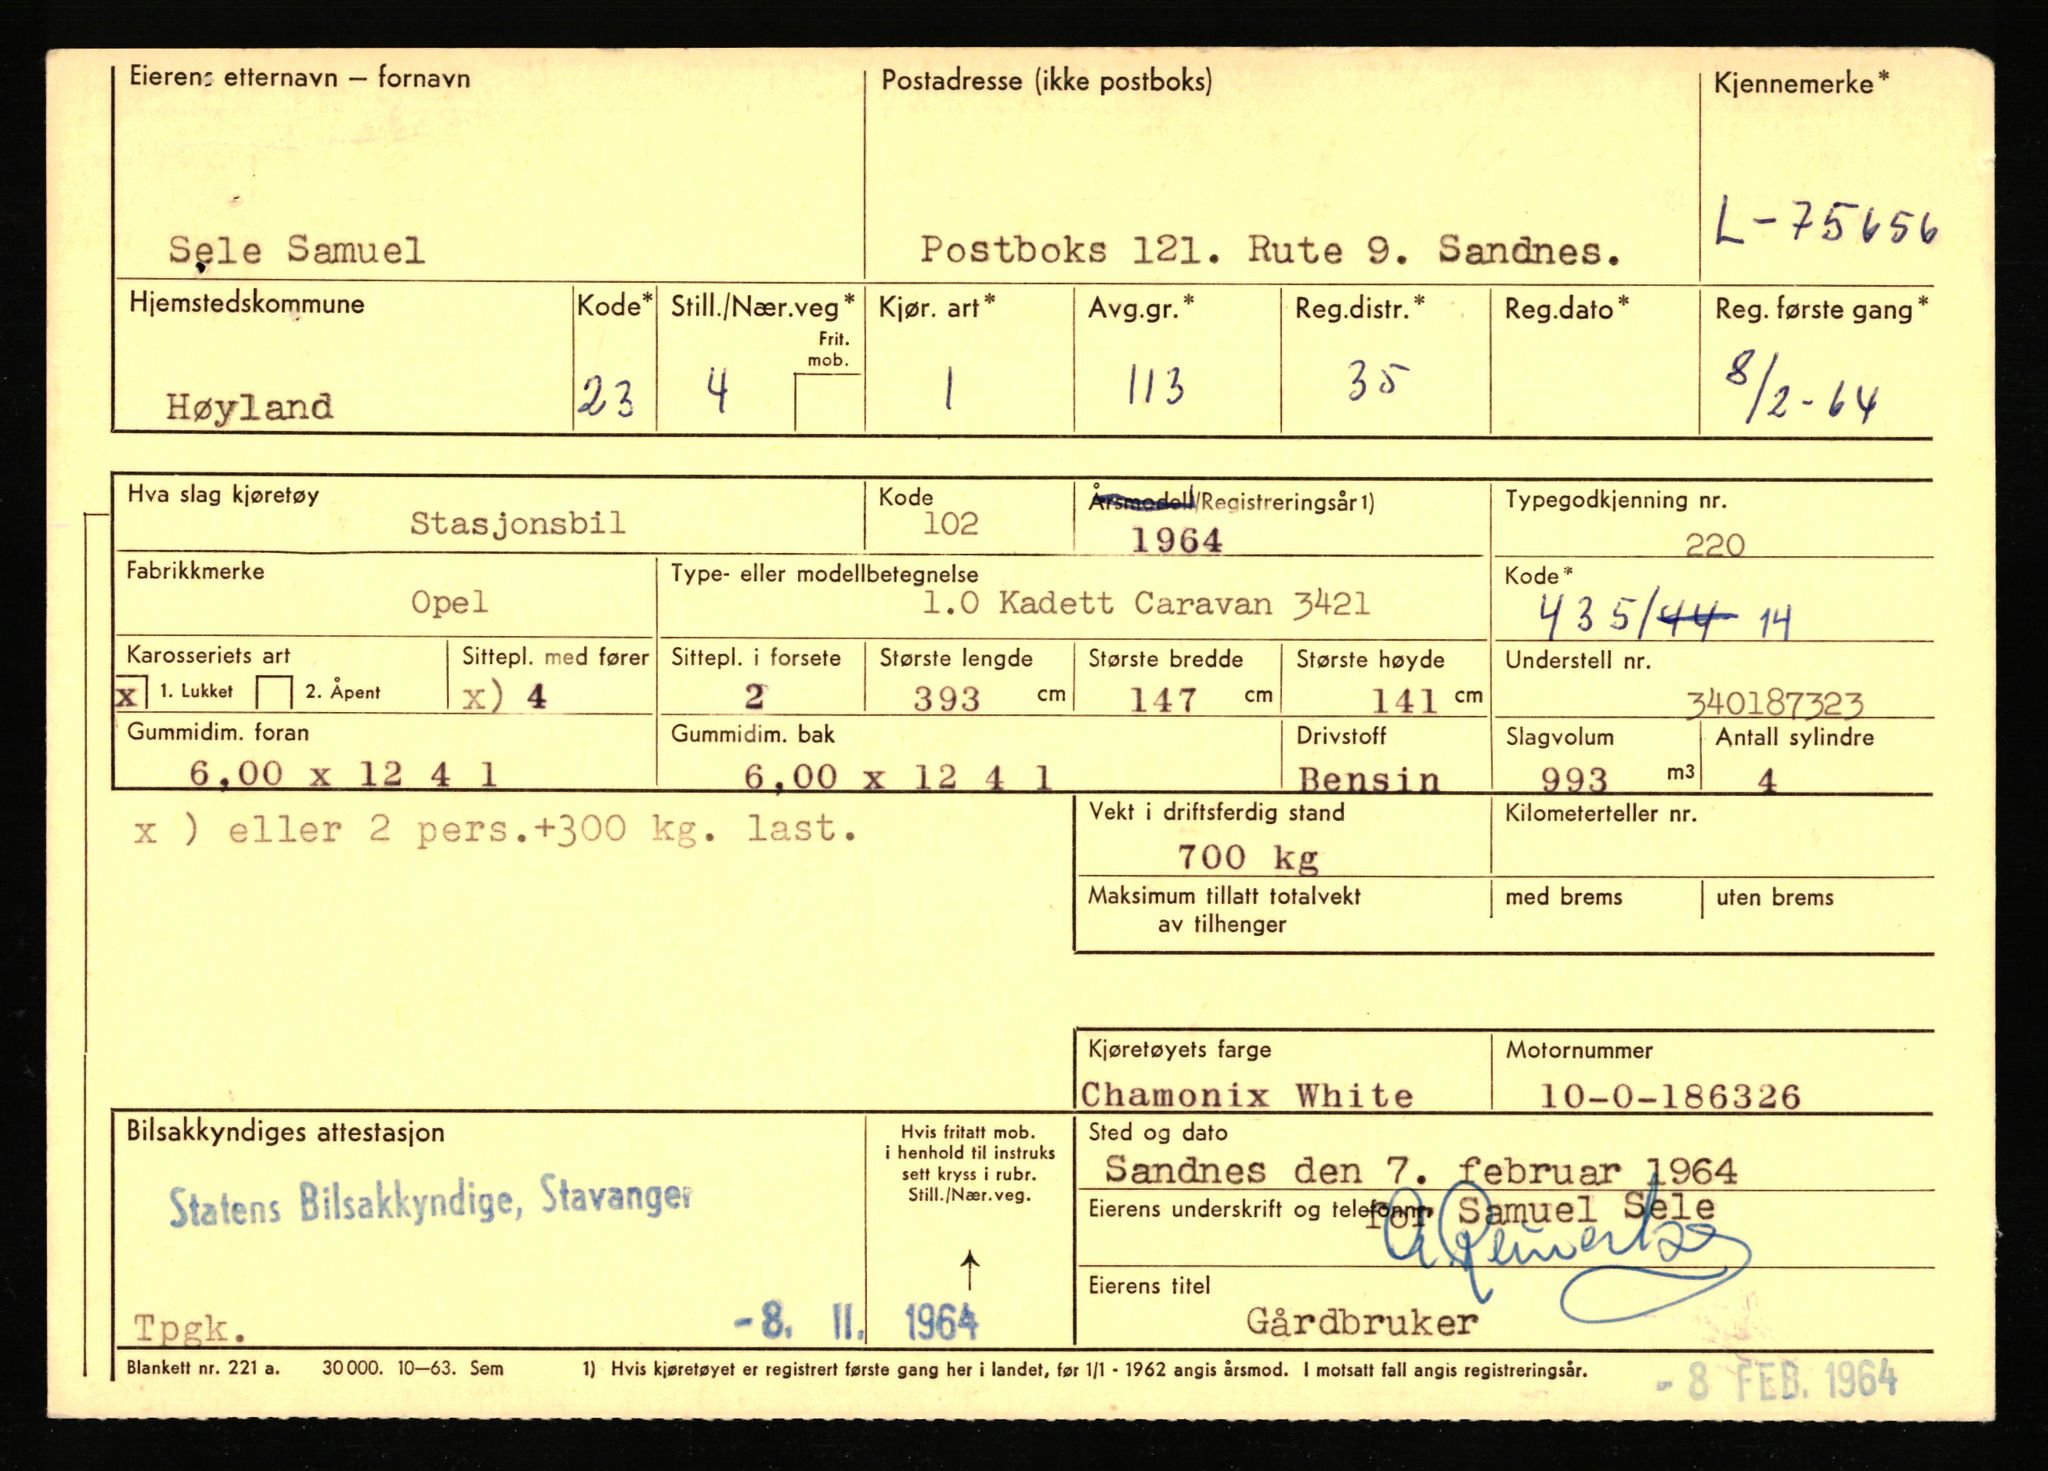Click the owner title 'Gårdbruker'
This screenshot has height=1471, width=2048.
coord(1362,1324)
